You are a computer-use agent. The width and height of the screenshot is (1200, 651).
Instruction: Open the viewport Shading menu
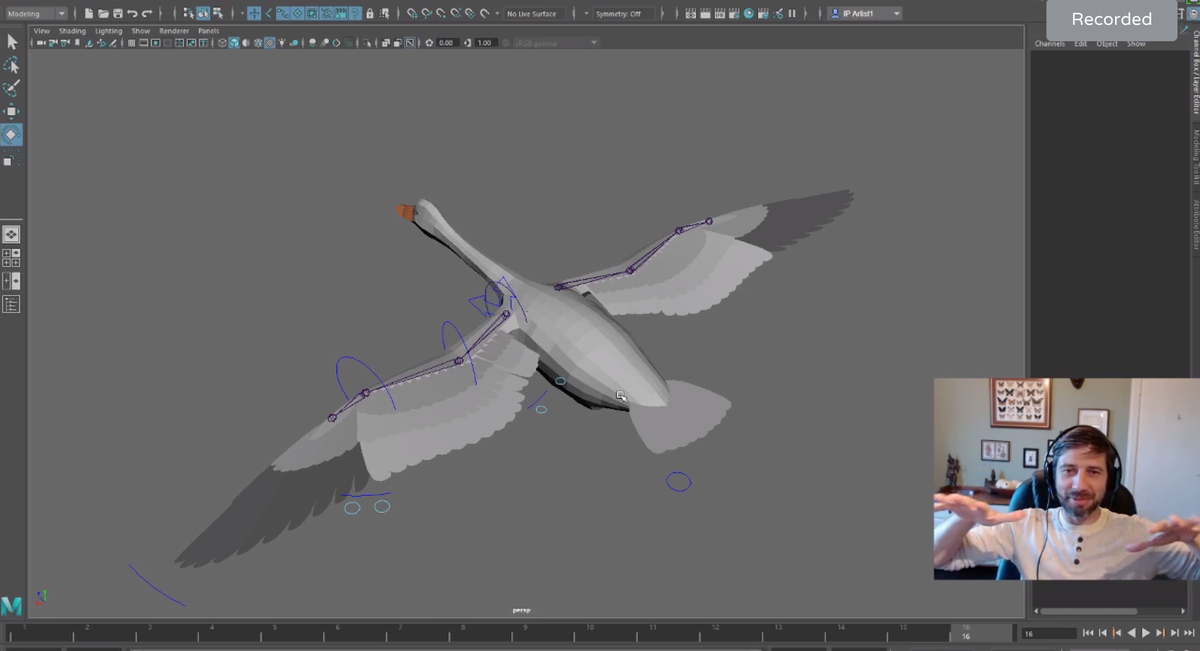pyautogui.click(x=72, y=31)
